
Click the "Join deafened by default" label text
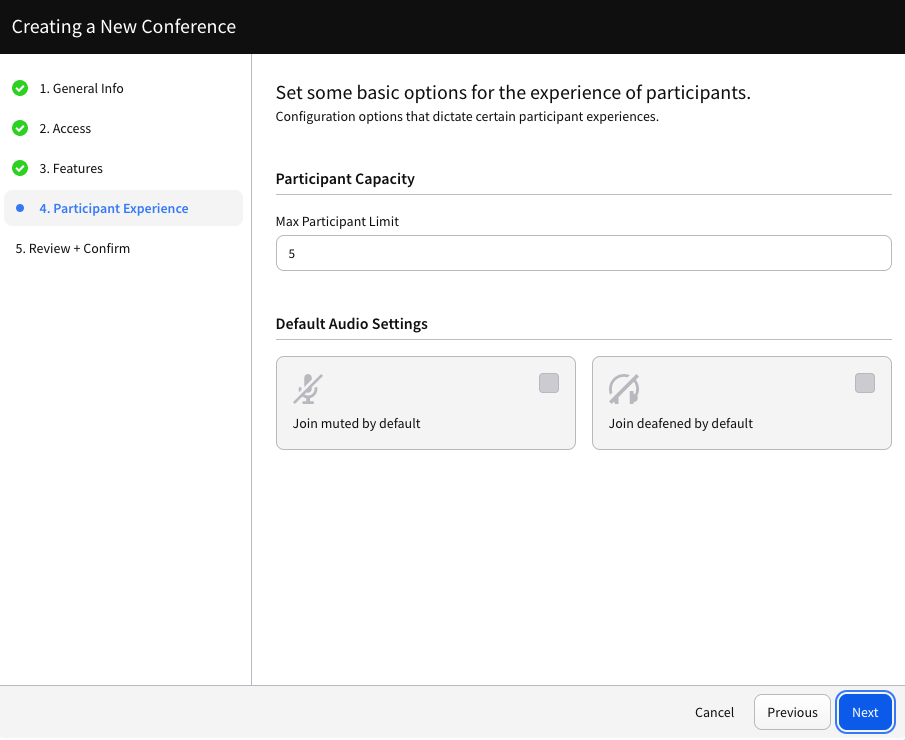pyautogui.click(x=680, y=423)
